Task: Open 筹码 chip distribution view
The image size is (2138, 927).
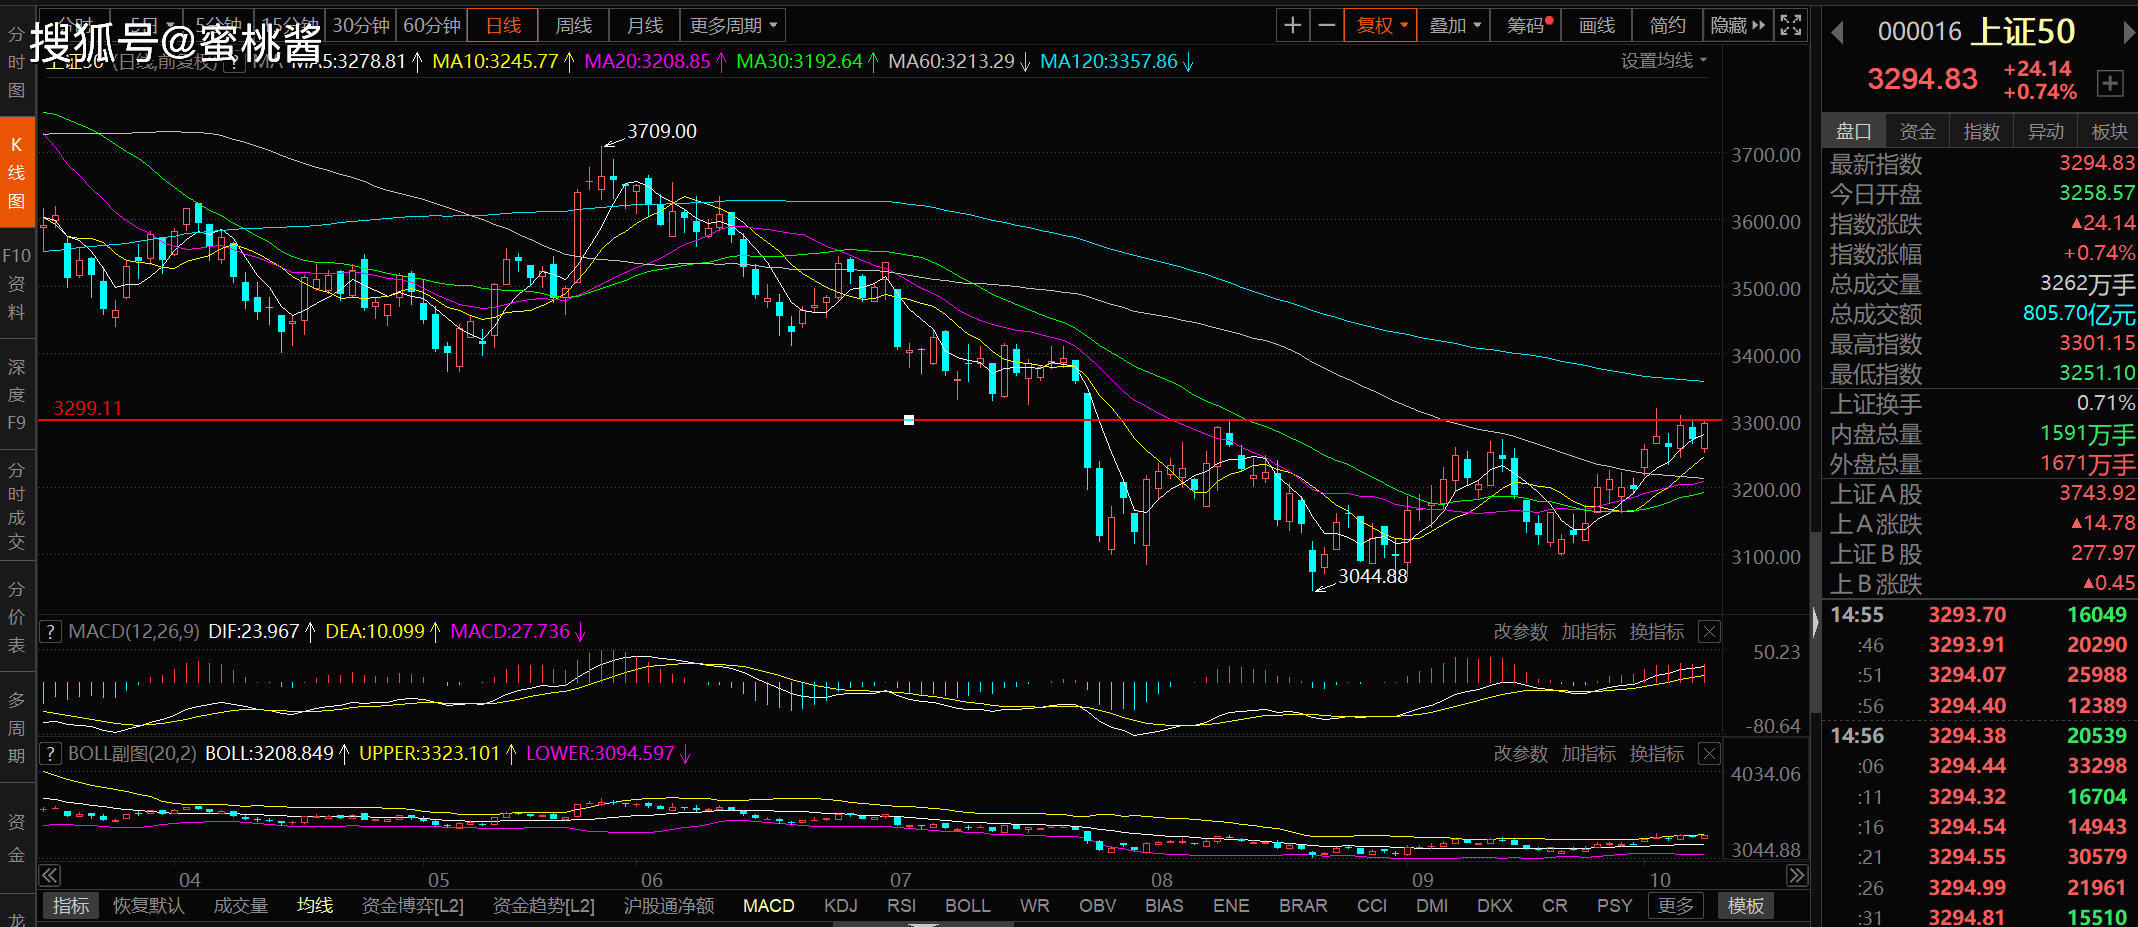Action: coord(1527,25)
